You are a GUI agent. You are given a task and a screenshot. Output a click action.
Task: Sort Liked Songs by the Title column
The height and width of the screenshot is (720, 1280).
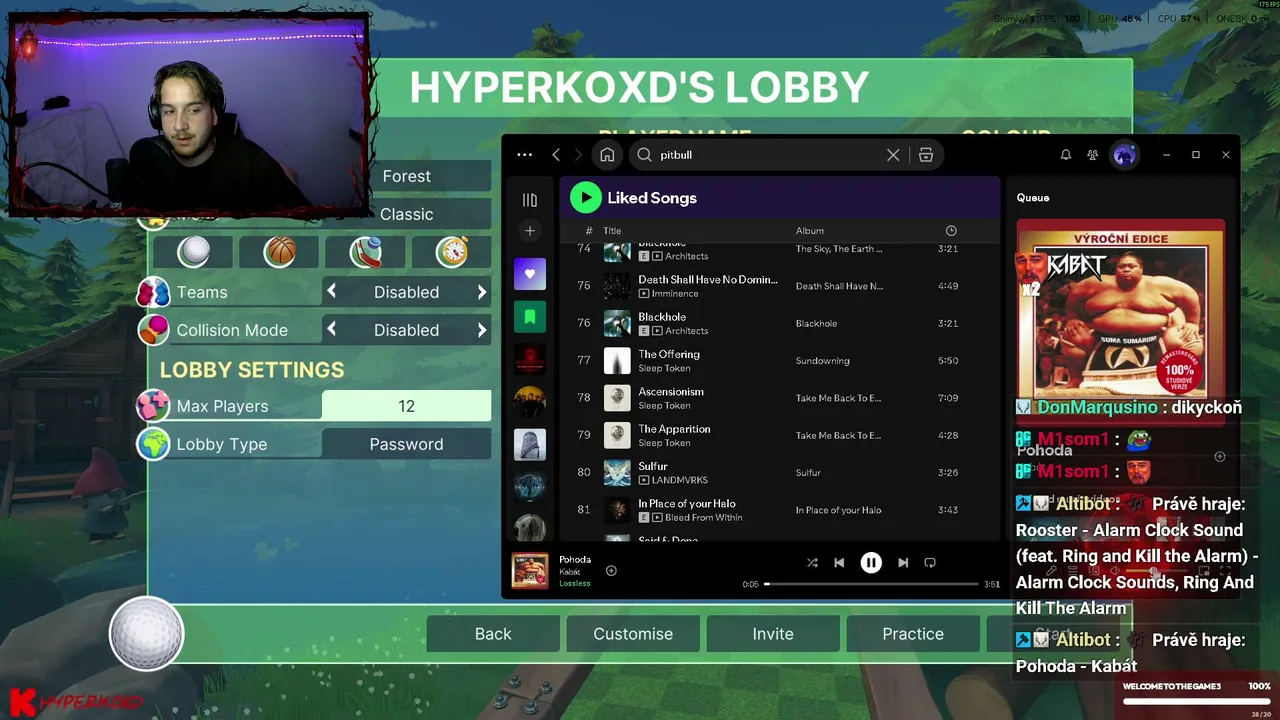tap(612, 231)
